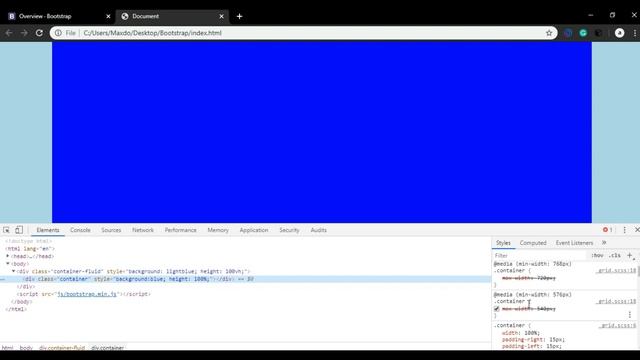The height and width of the screenshot is (360, 640).
Task: Close the DevTools panel
Action: 637,230
